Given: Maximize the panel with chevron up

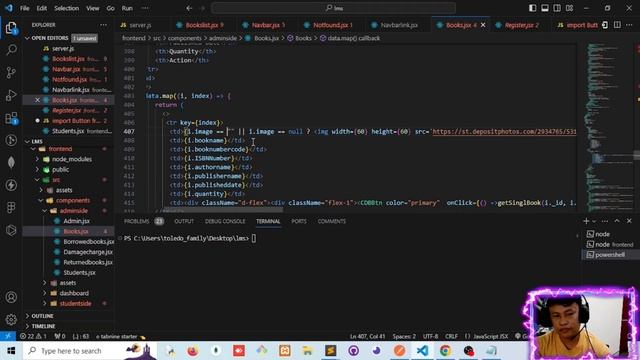Looking at the screenshot, I should tap(617, 221).
